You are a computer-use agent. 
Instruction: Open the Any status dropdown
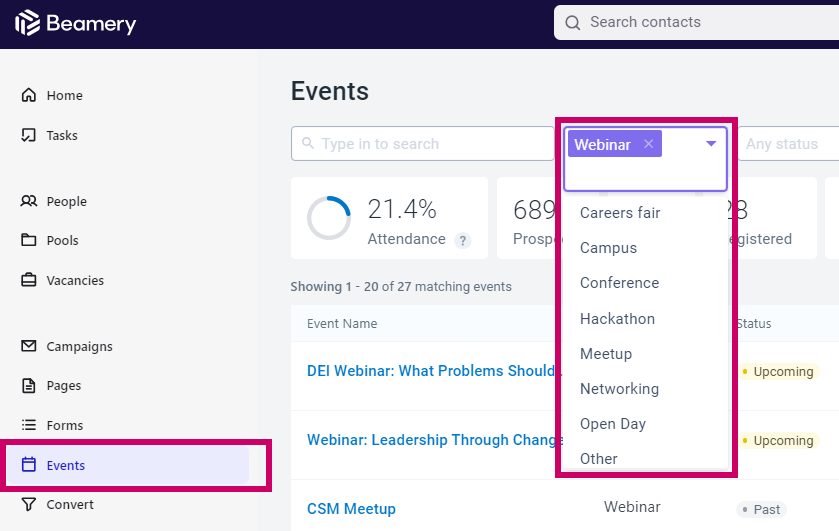[788, 143]
